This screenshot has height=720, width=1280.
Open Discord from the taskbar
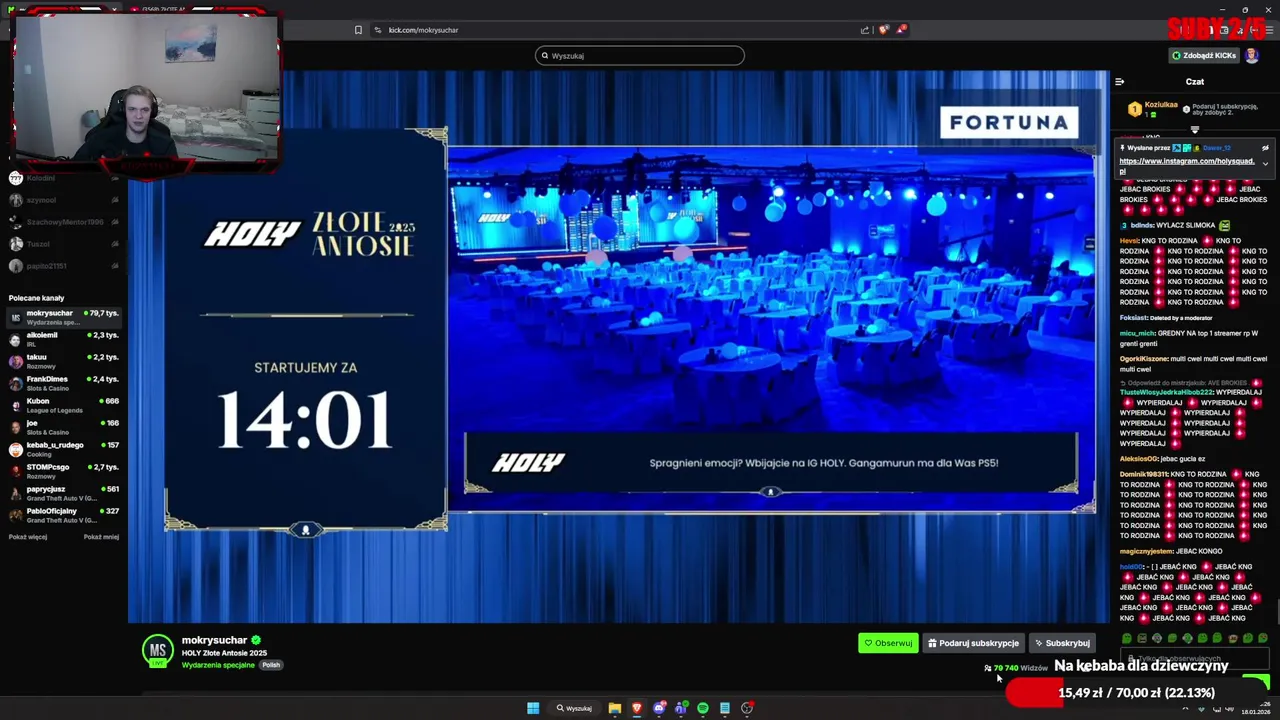659,708
